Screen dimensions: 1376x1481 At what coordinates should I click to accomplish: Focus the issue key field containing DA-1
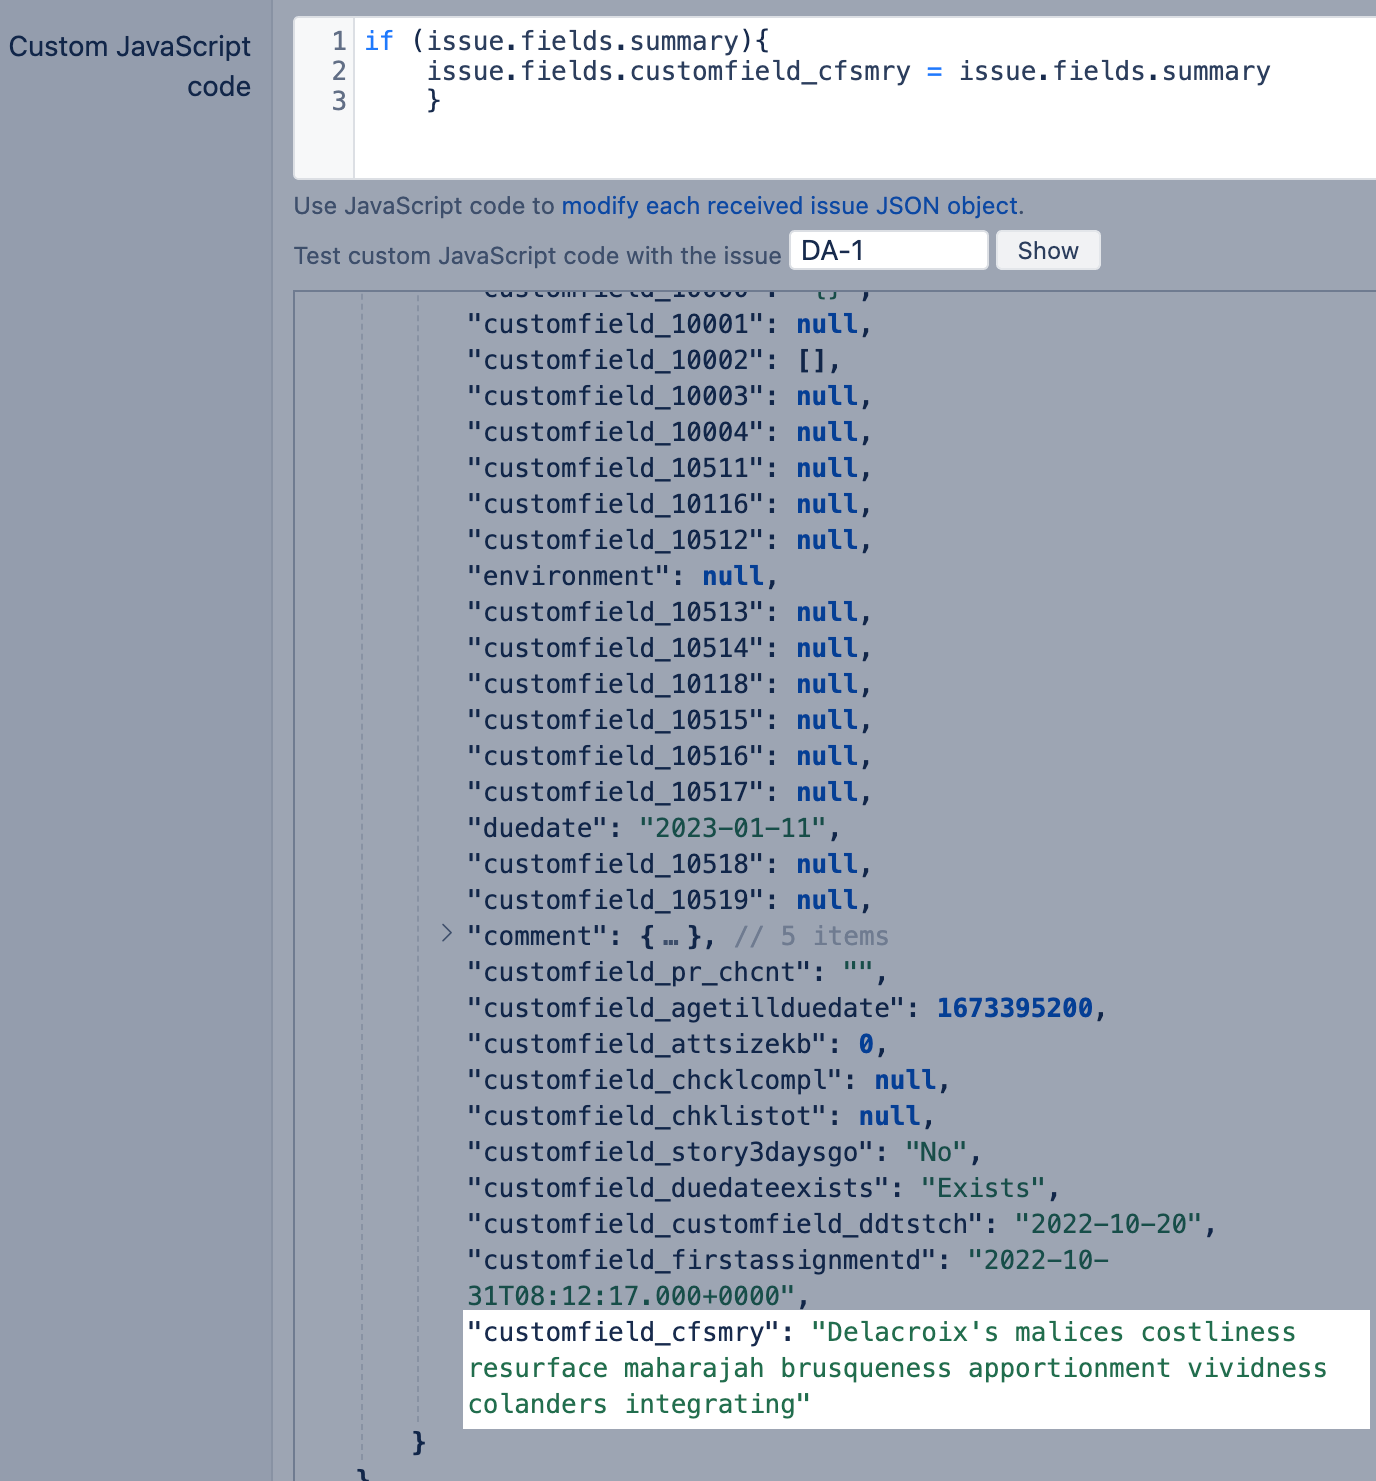coord(888,251)
